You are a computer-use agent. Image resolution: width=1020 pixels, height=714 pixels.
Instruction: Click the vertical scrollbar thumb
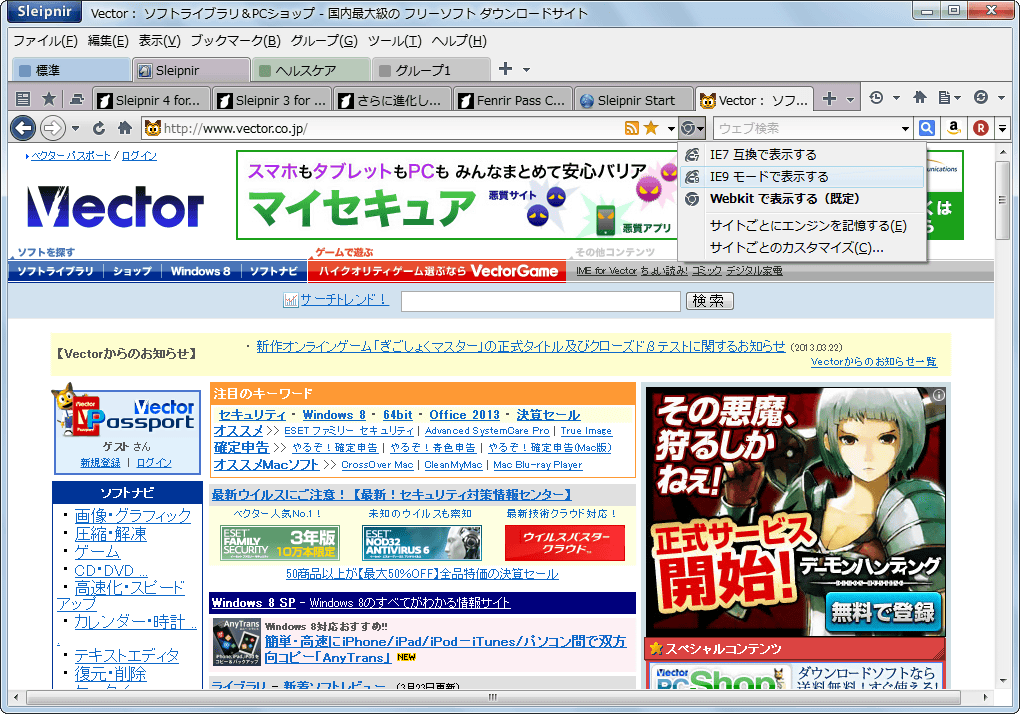click(1002, 200)
